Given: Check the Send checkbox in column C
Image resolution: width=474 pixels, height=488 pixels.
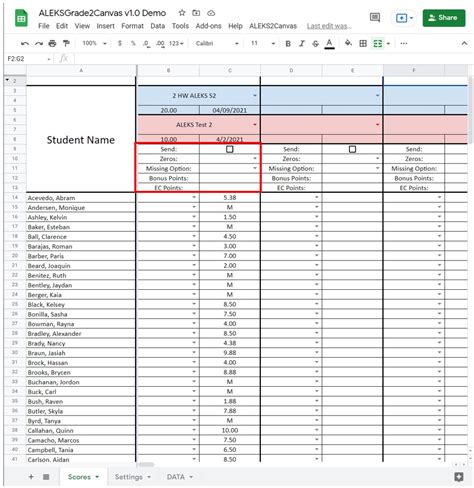Looking at the screenshot, I should (x=230, y=149).
